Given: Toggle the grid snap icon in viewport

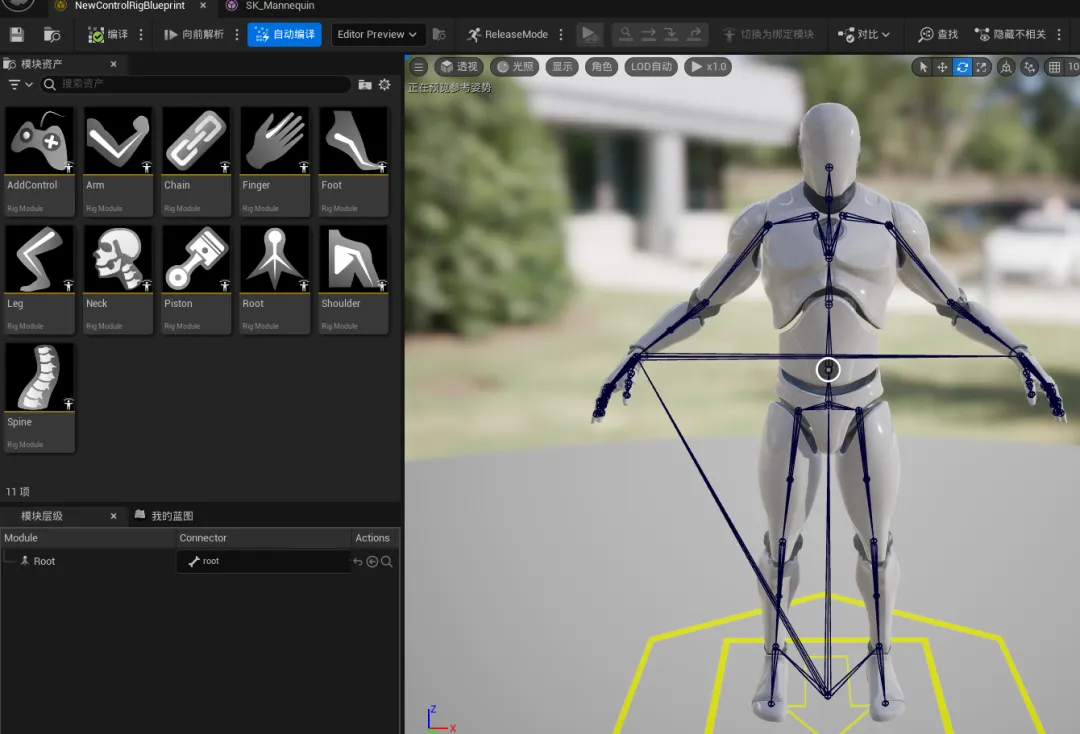Looking at the screenshot, I should click(1054, 67).
